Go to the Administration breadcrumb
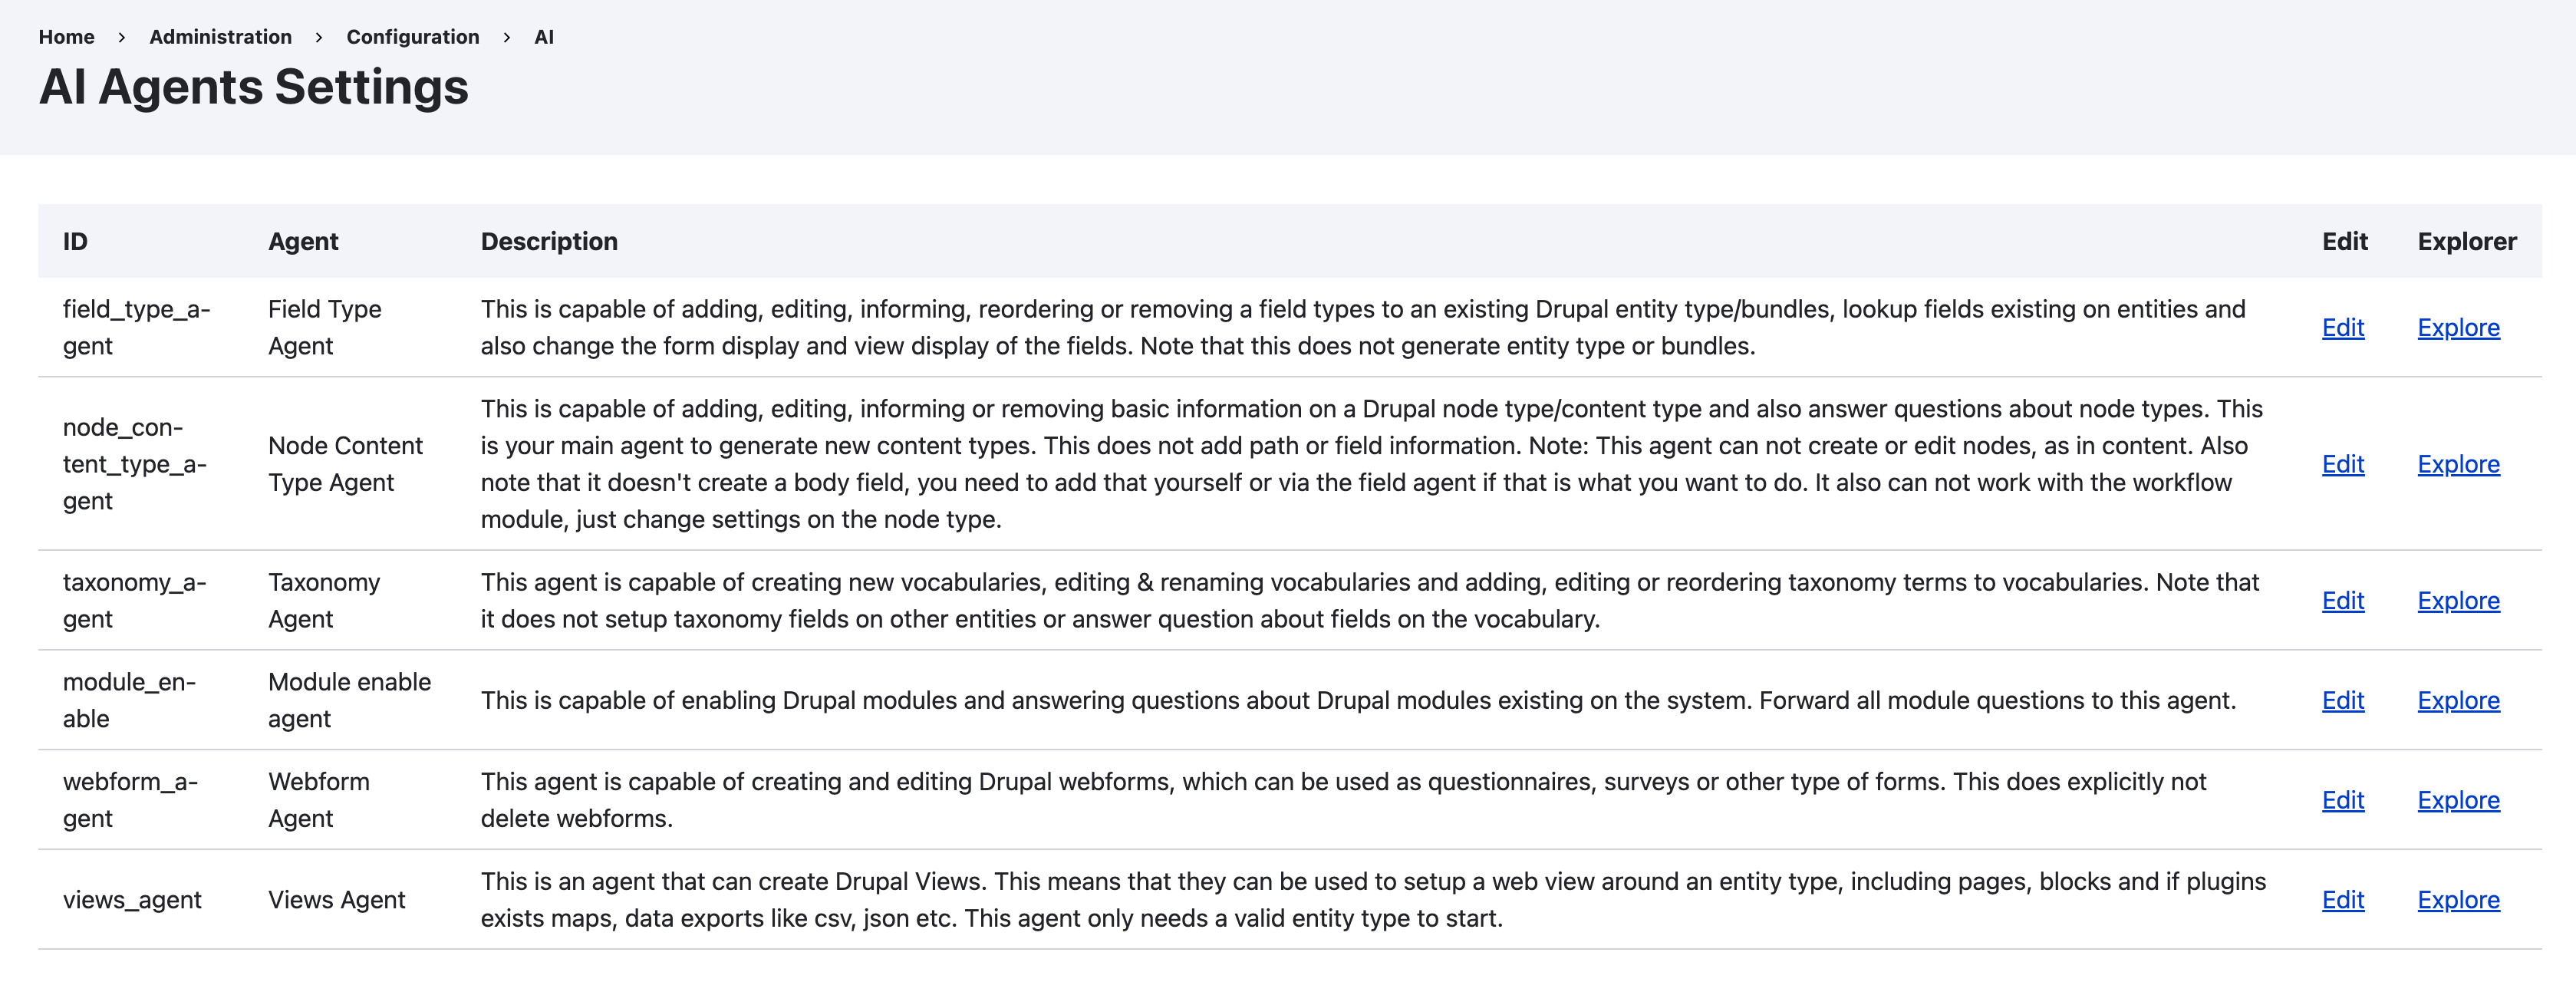Image resolution: width=2576 pixels, height=1005 pixels. coord(220,37)
